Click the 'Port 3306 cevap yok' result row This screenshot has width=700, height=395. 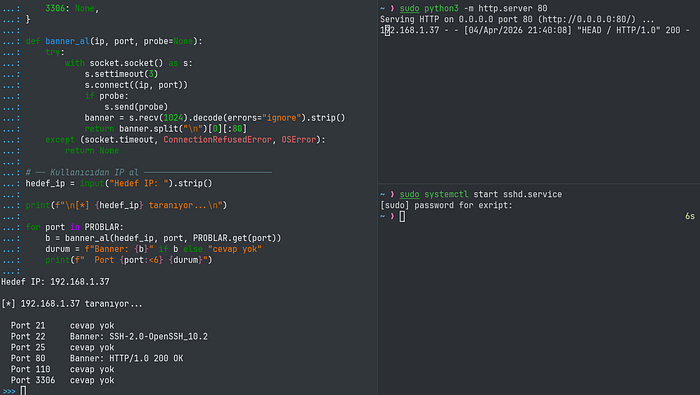pyautogui.click(x=62, y=380)
